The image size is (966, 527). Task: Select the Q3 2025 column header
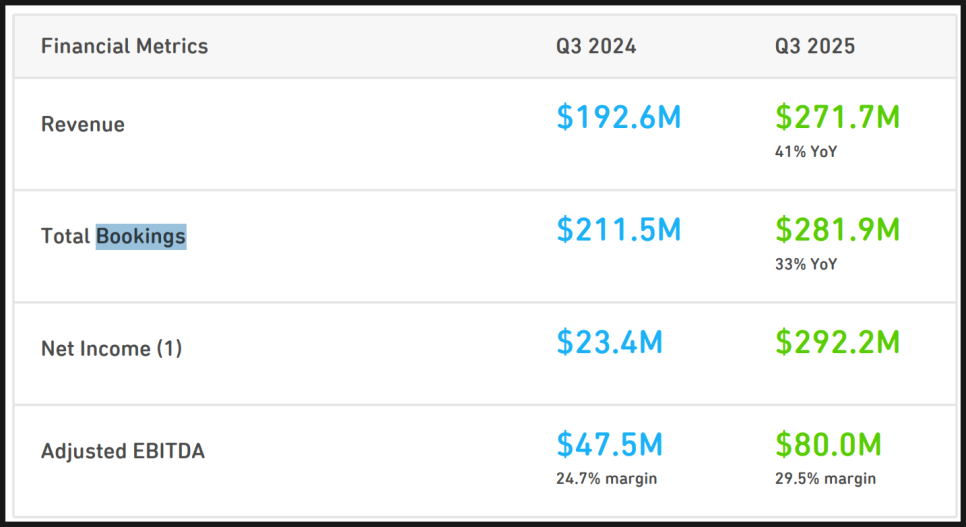814,46
